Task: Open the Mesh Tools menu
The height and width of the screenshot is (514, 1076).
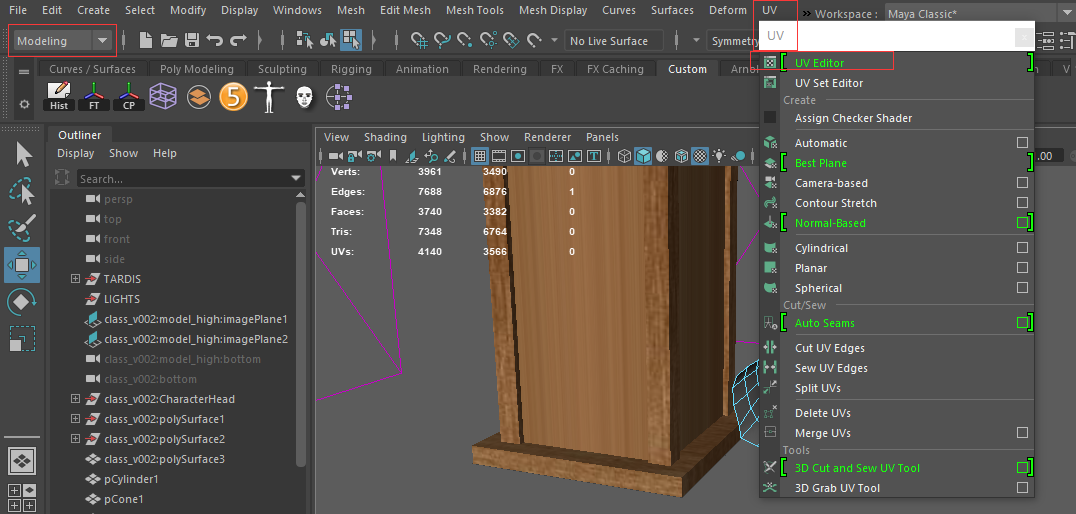Action: click(x=474, y=10)
